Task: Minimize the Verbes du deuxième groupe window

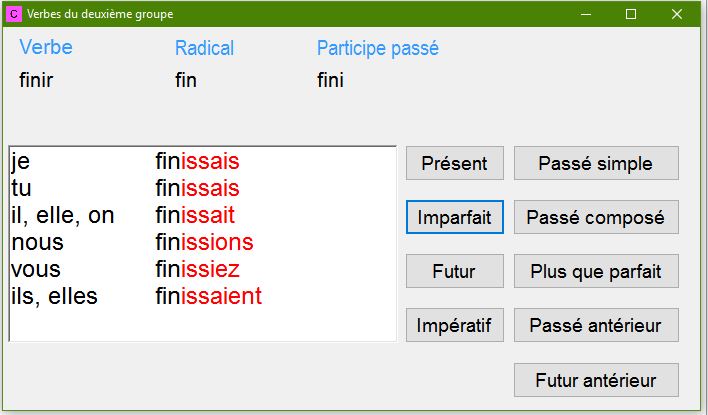Action: tap(586, 14)
